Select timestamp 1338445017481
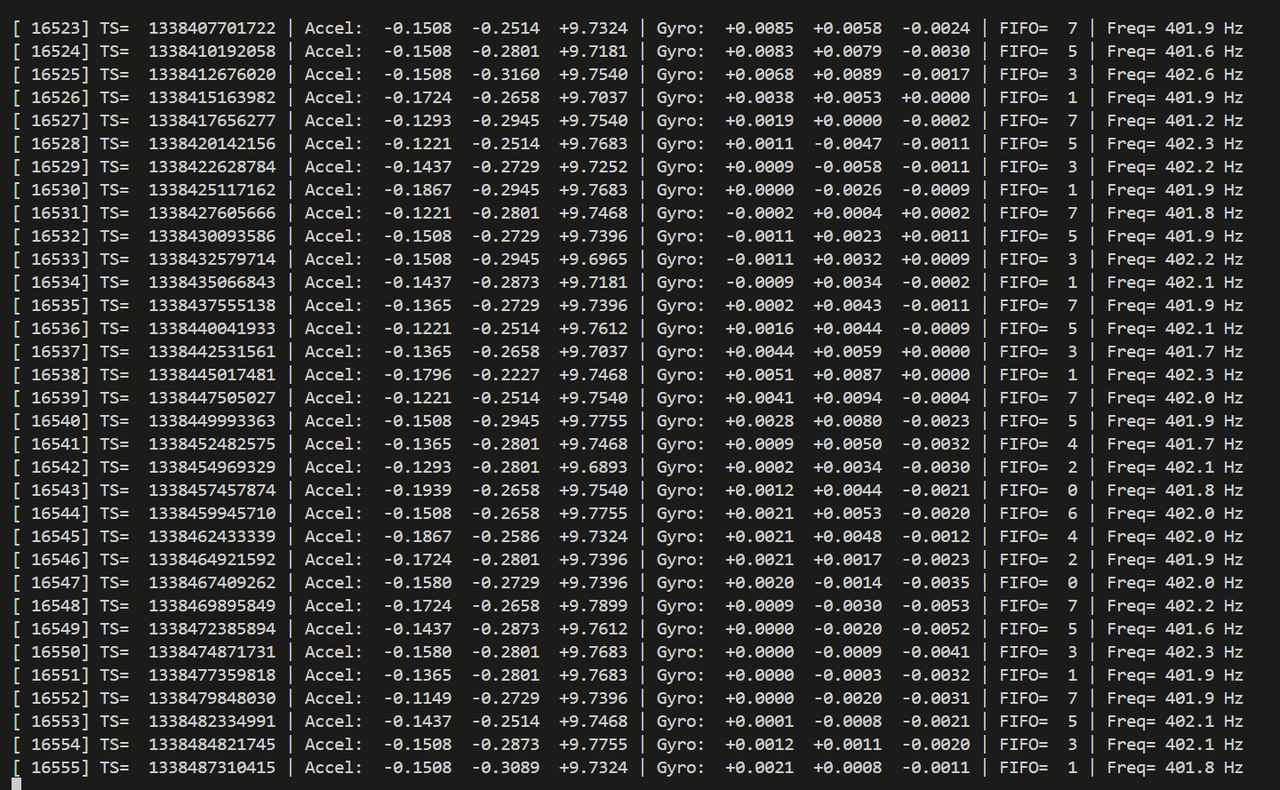Screen dimensions: 1280x790 pos(212,374)
